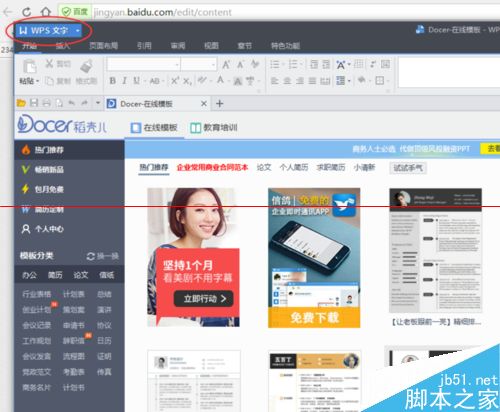This screenshot has width=500, height=412.
Task: Switch to the 审阅 ribbon tab
Action: click(178, 46)
